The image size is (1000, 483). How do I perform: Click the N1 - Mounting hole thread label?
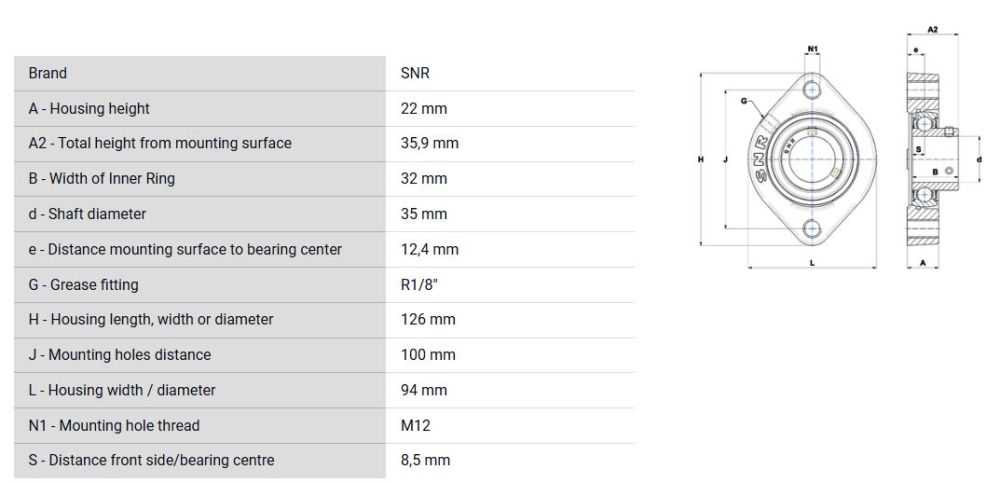pos(114,426)
